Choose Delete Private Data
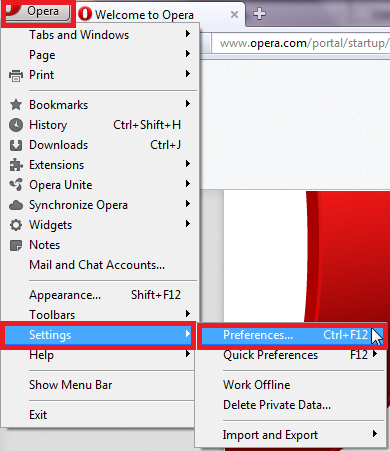The height and width of the screenshot is (451, 390). coord(292,405)
